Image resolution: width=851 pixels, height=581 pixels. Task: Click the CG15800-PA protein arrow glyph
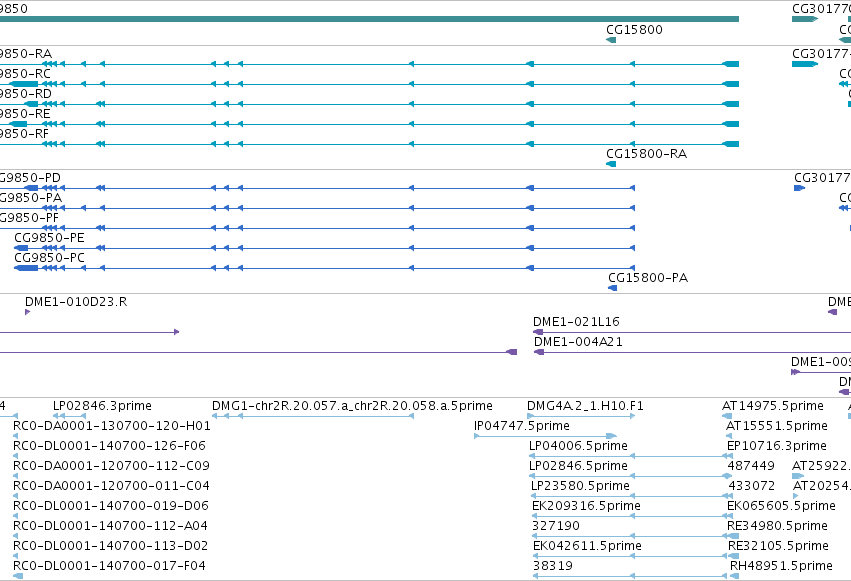(613, 288)
